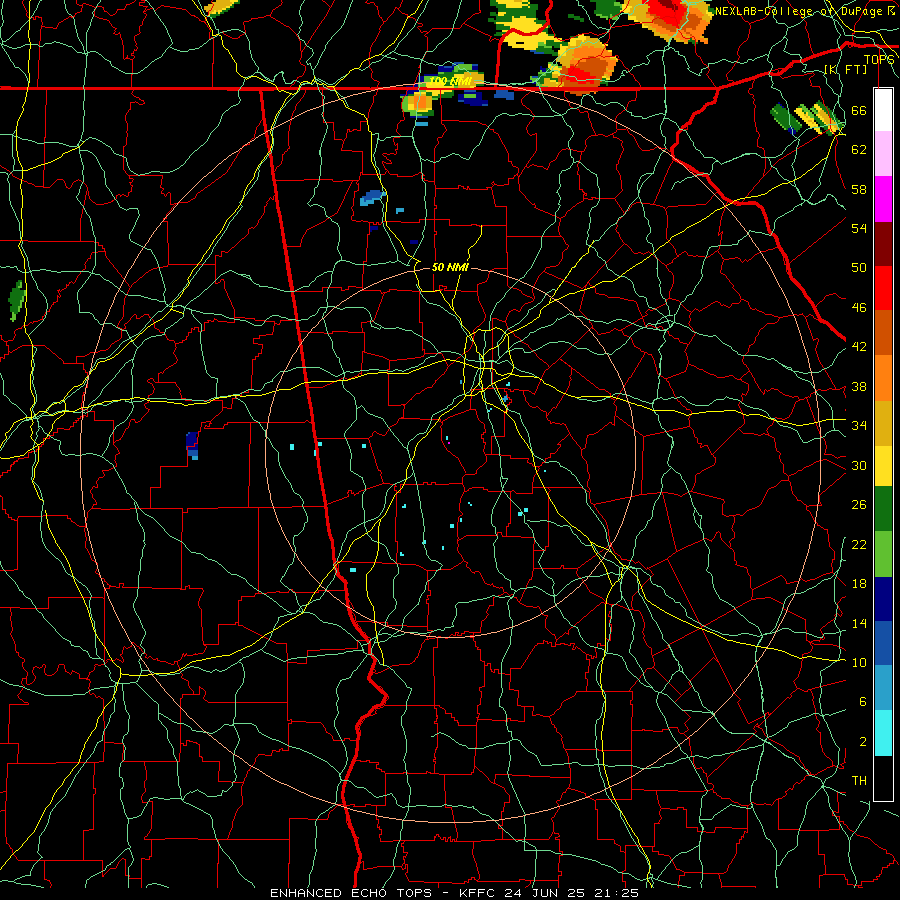This screenshot has height=900, width=900.
Task: Click the 46 value in the legend
Action: (x=859, y=308)
